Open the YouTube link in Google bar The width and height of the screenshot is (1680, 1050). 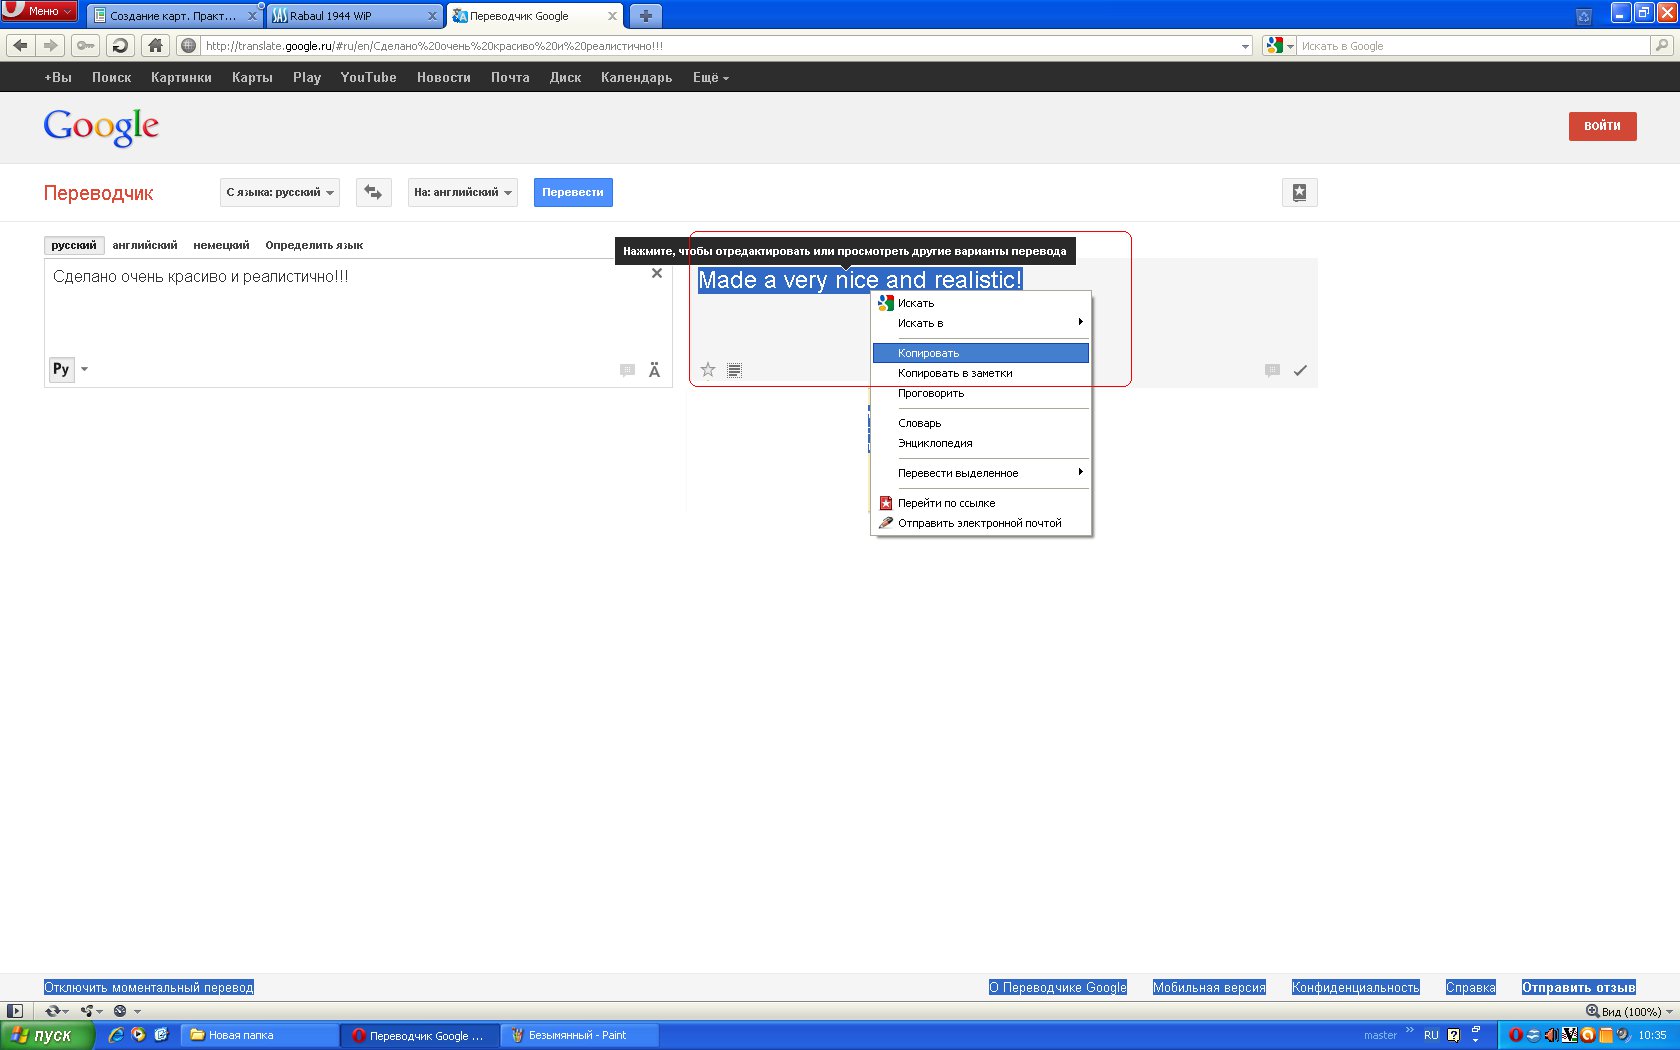[368, 77]
